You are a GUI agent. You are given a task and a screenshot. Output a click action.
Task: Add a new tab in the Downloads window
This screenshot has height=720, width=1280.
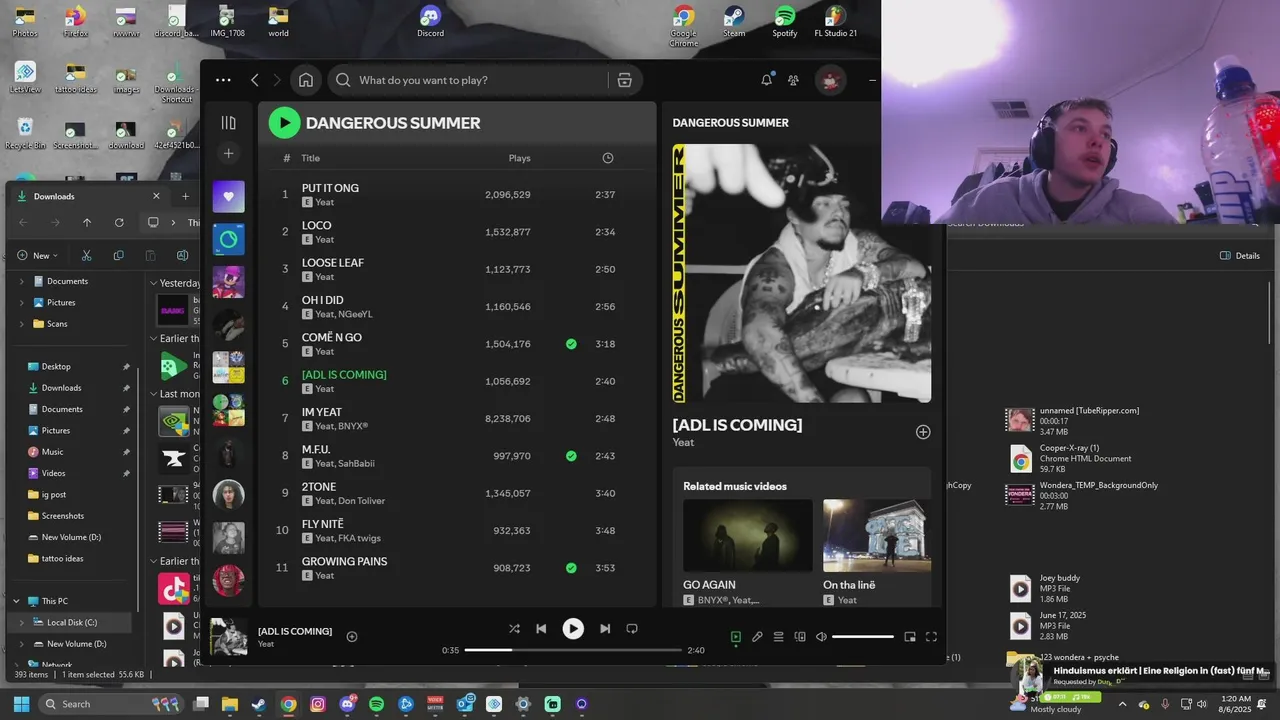point(185,196)
